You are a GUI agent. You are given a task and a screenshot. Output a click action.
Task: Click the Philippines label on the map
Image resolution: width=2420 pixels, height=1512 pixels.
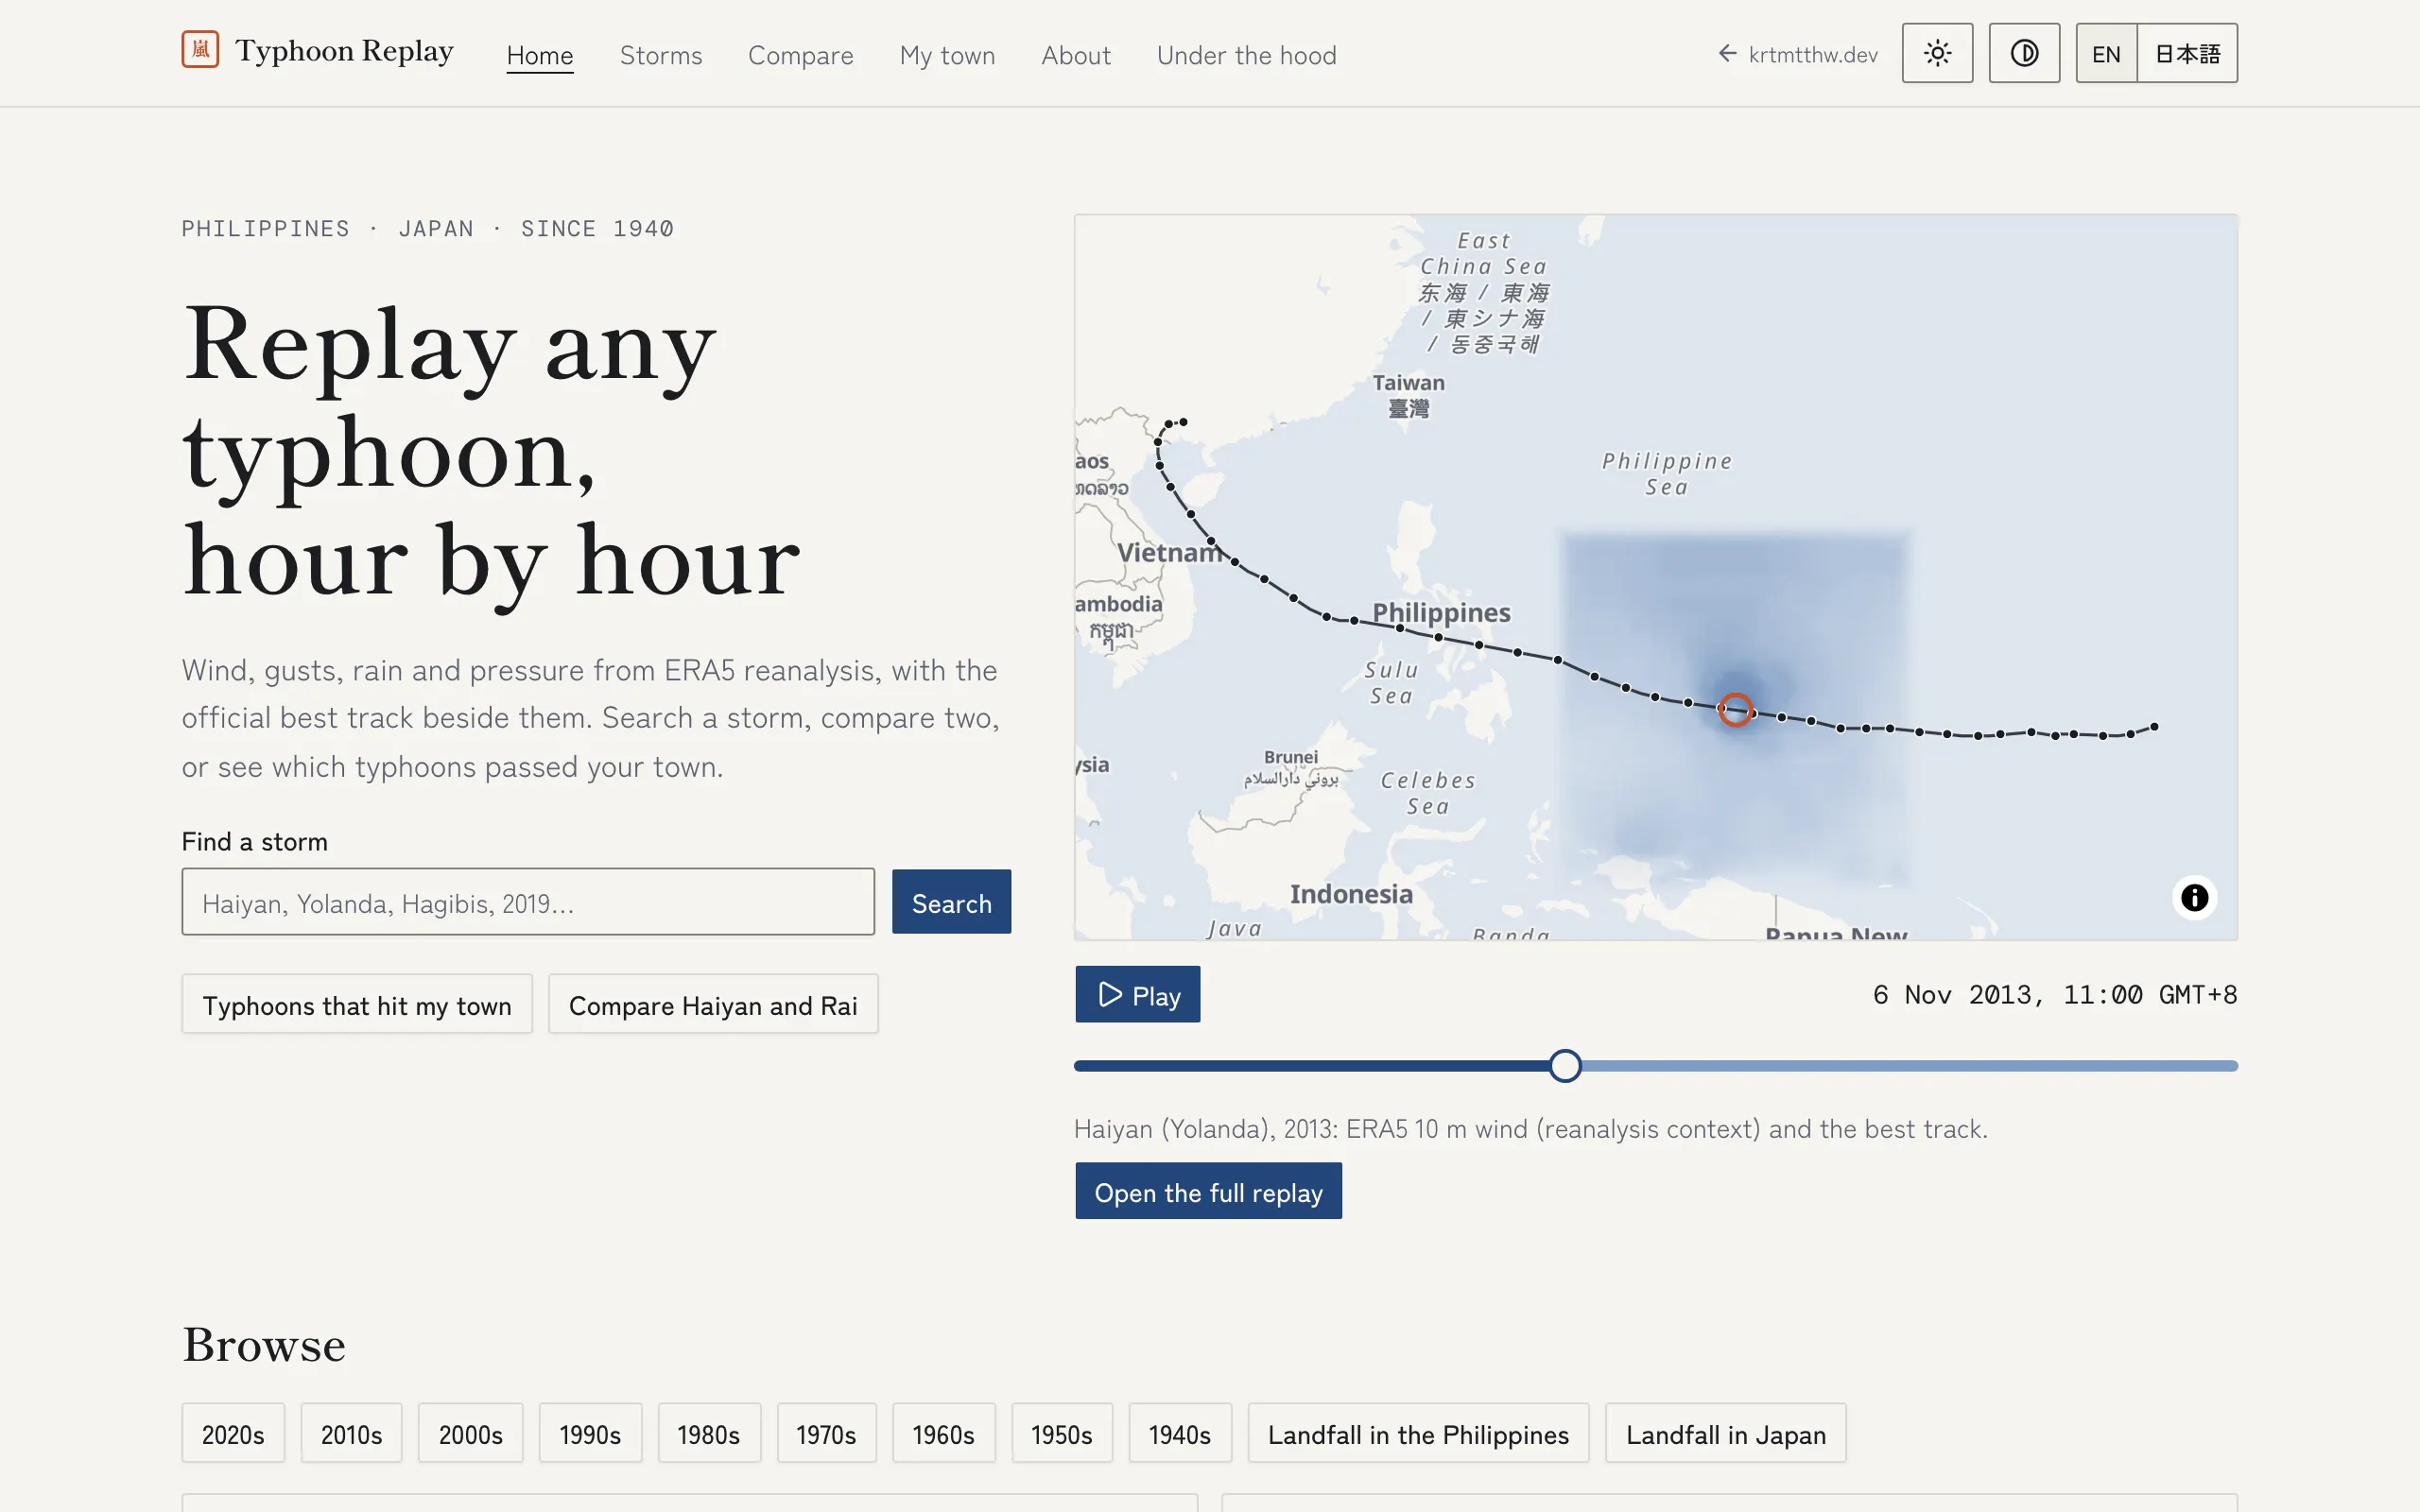[x=1441, y=612]
